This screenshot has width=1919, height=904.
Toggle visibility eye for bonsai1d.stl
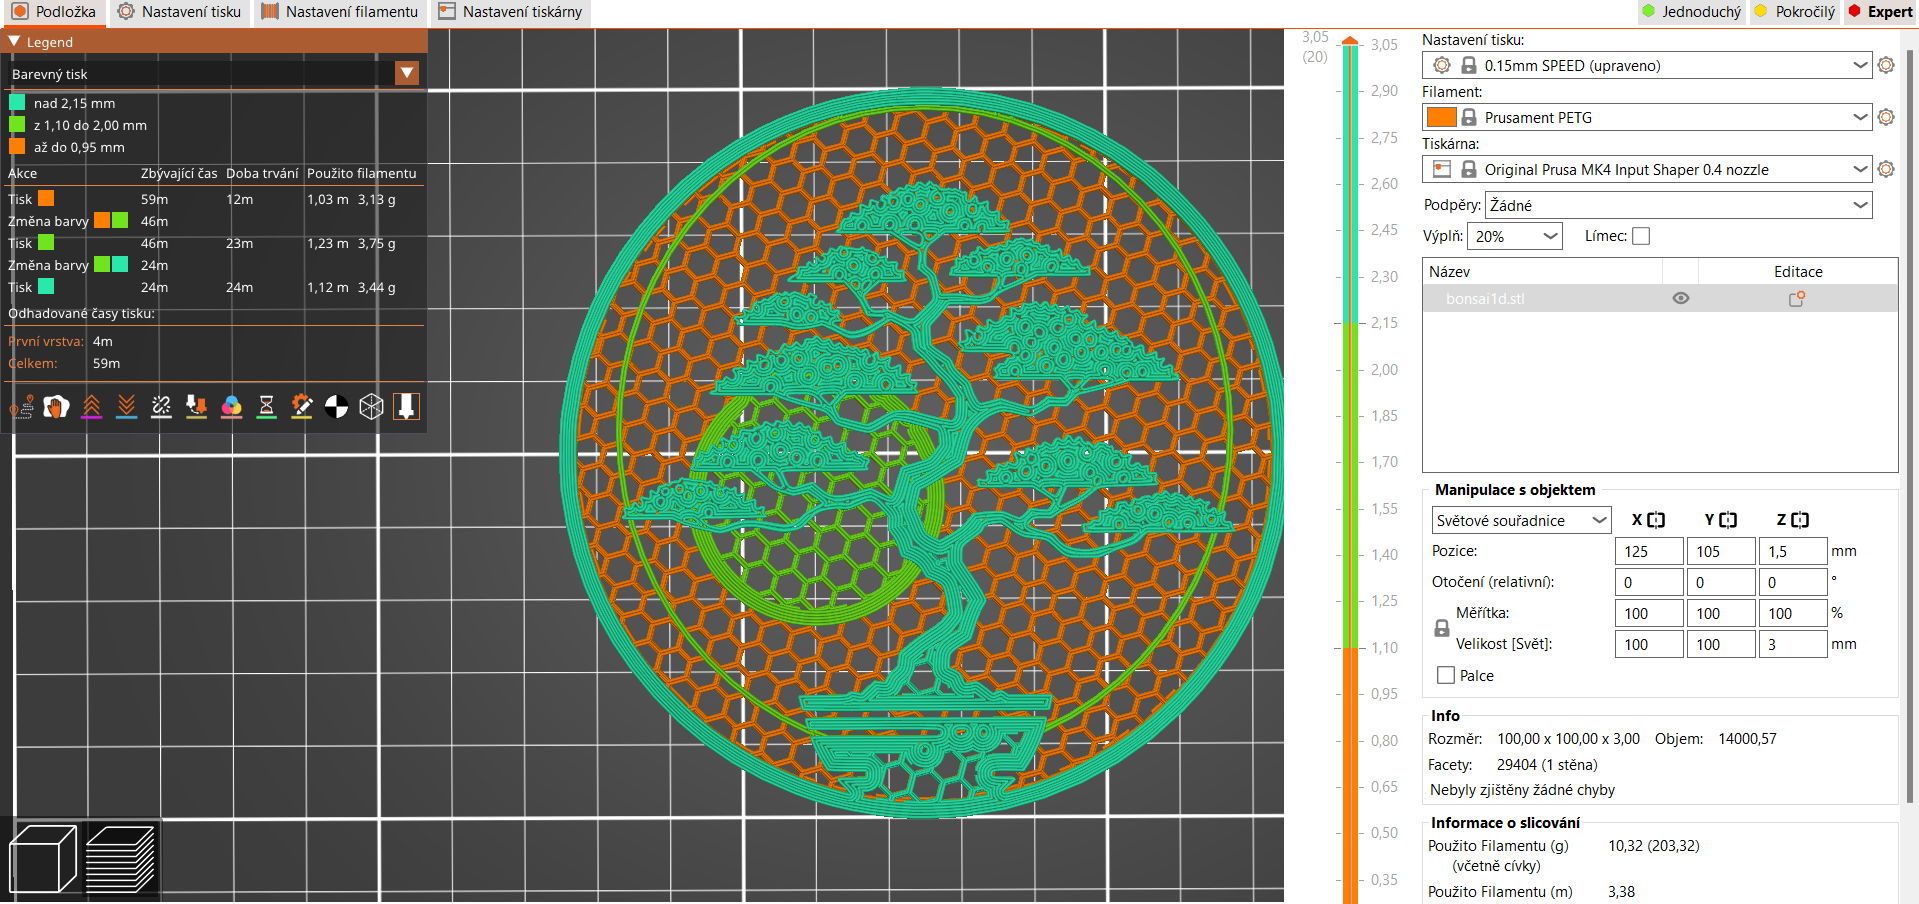click(x=1681, y=298)
